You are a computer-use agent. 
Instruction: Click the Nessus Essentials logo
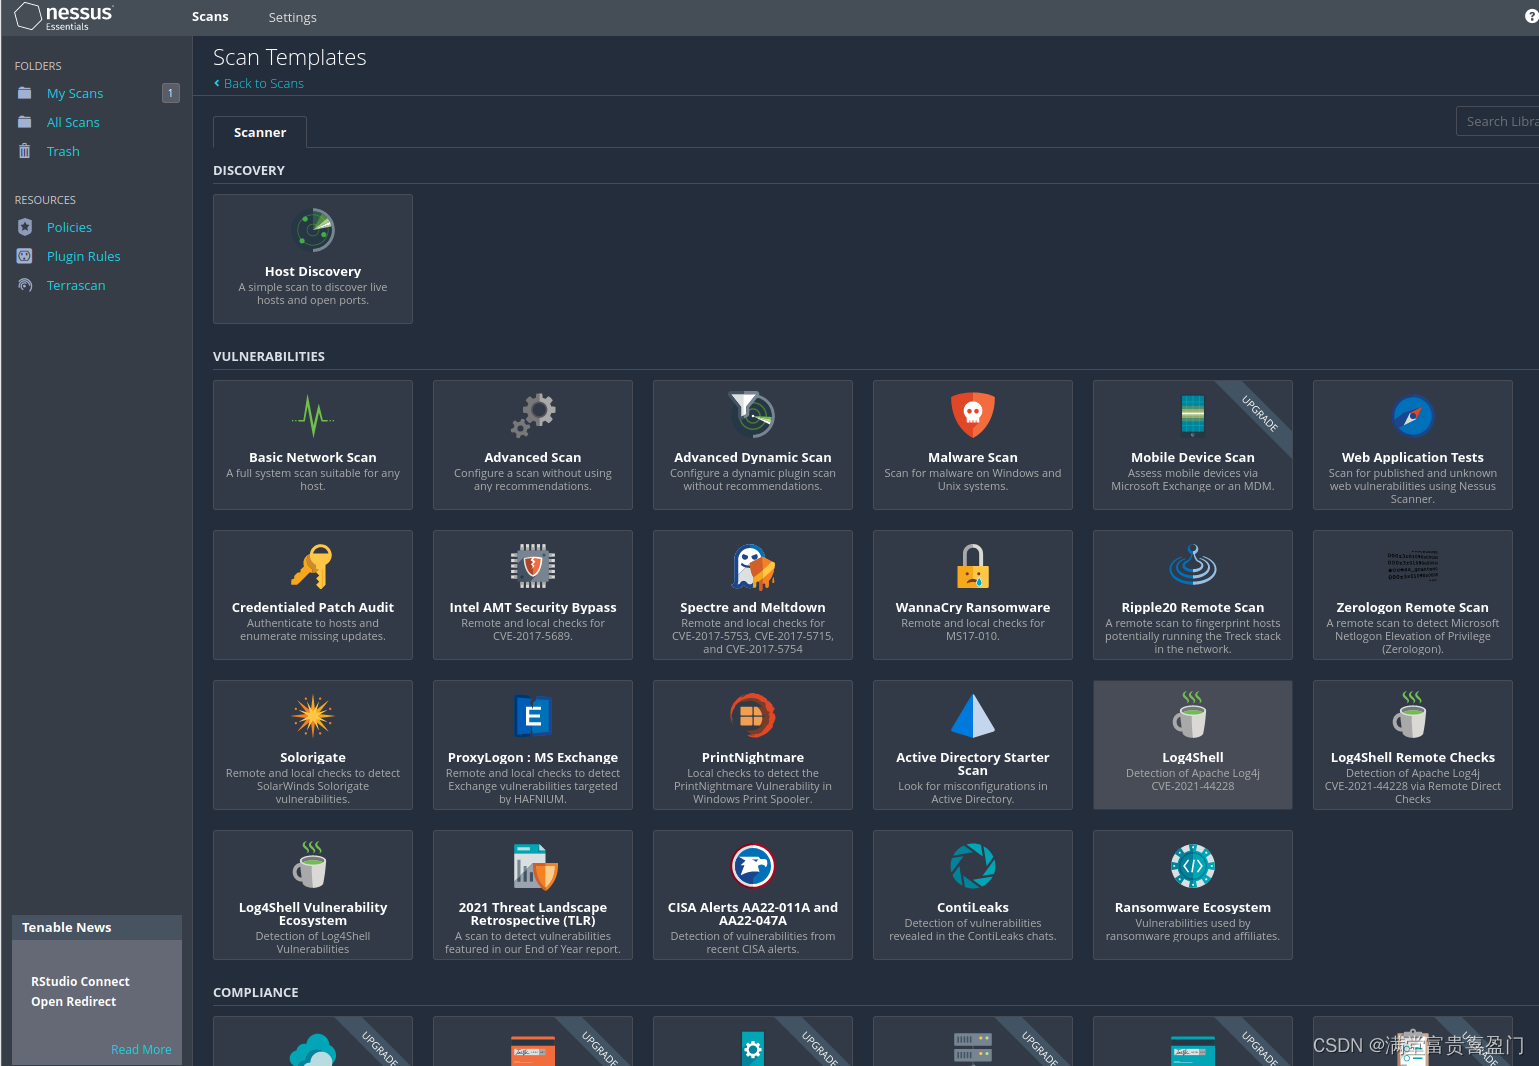pyautogui.click(x=64, y=17)
